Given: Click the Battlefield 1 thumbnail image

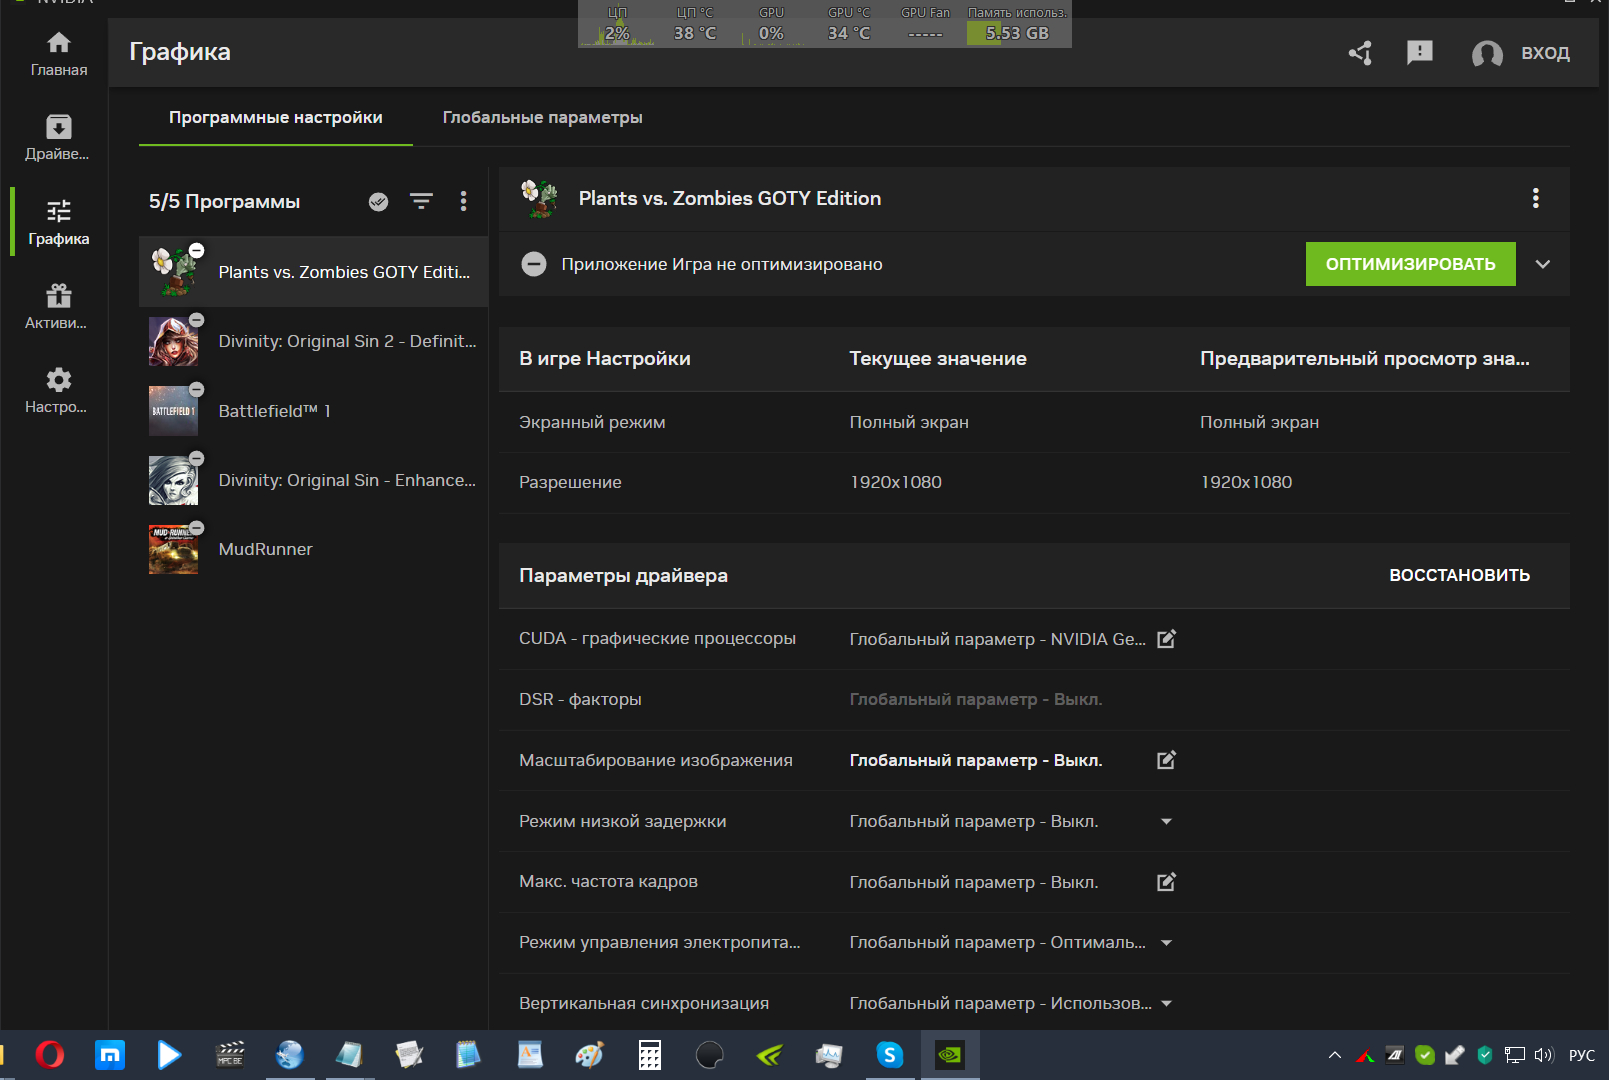Looking at the screenshot, I should coord(173,411).
